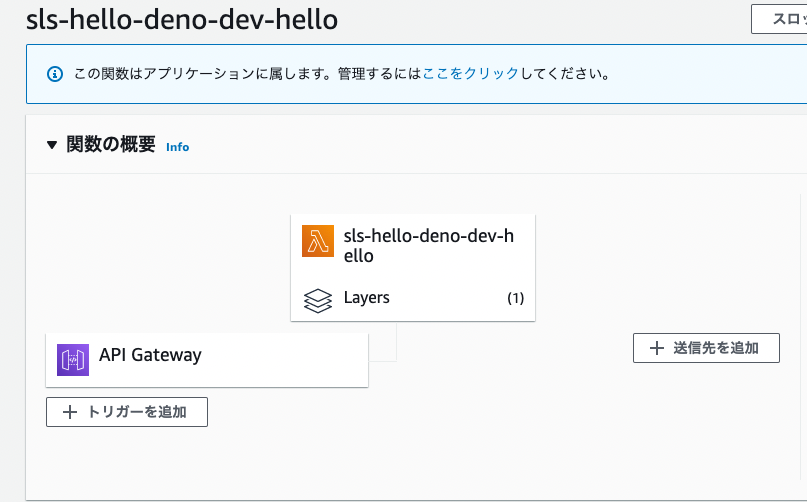807x502 pixels.
Task: Click the plus icon in トリガーを追加
Action: pyautogui.click(x=69, y=412)
